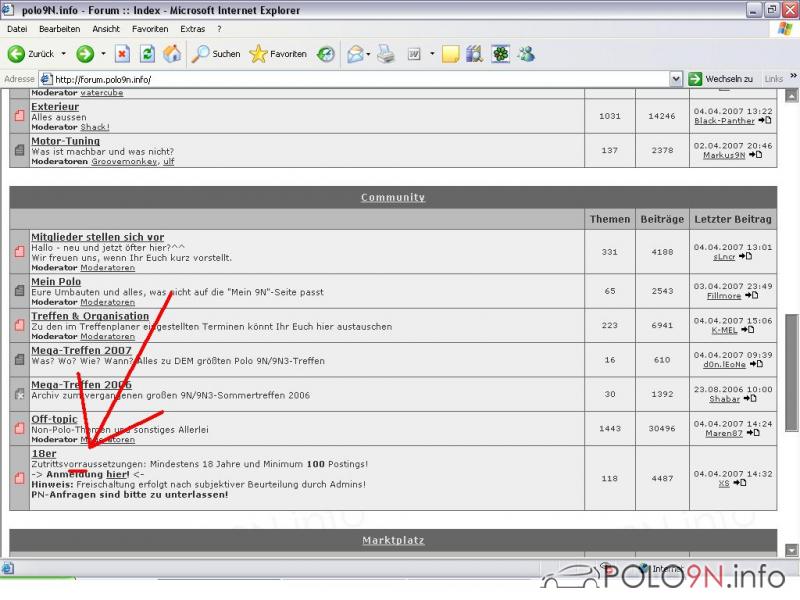Open last poster Markus9N profile
The height and width of the screenshot is (600, 800).
[x=724, y=155]
